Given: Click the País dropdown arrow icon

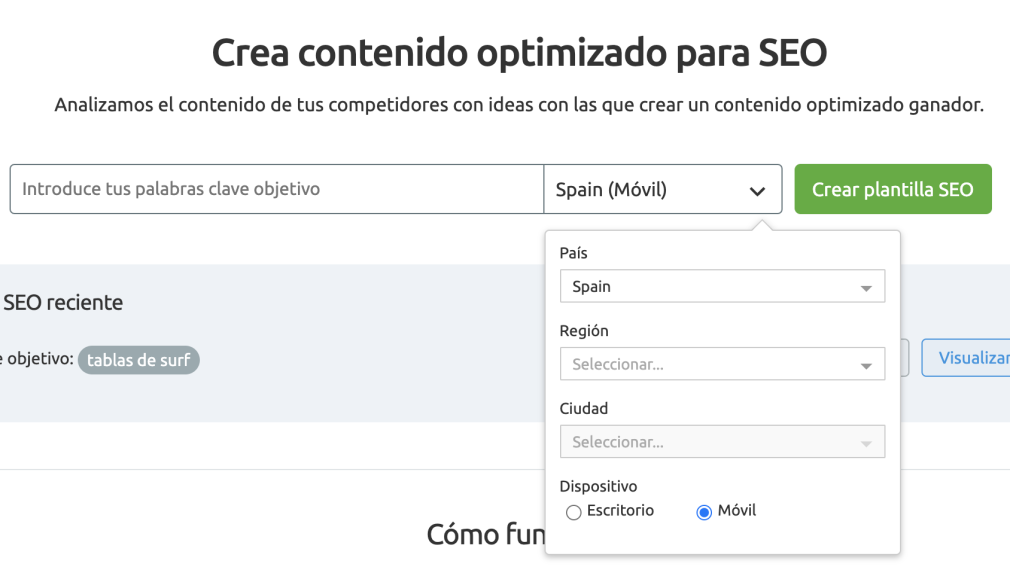Looking at the screenshot, I should tap(866, 288).
